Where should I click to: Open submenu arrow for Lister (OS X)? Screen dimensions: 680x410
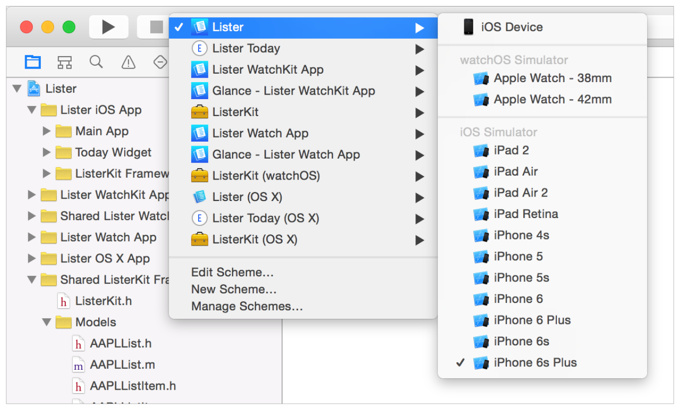(419, 198)
